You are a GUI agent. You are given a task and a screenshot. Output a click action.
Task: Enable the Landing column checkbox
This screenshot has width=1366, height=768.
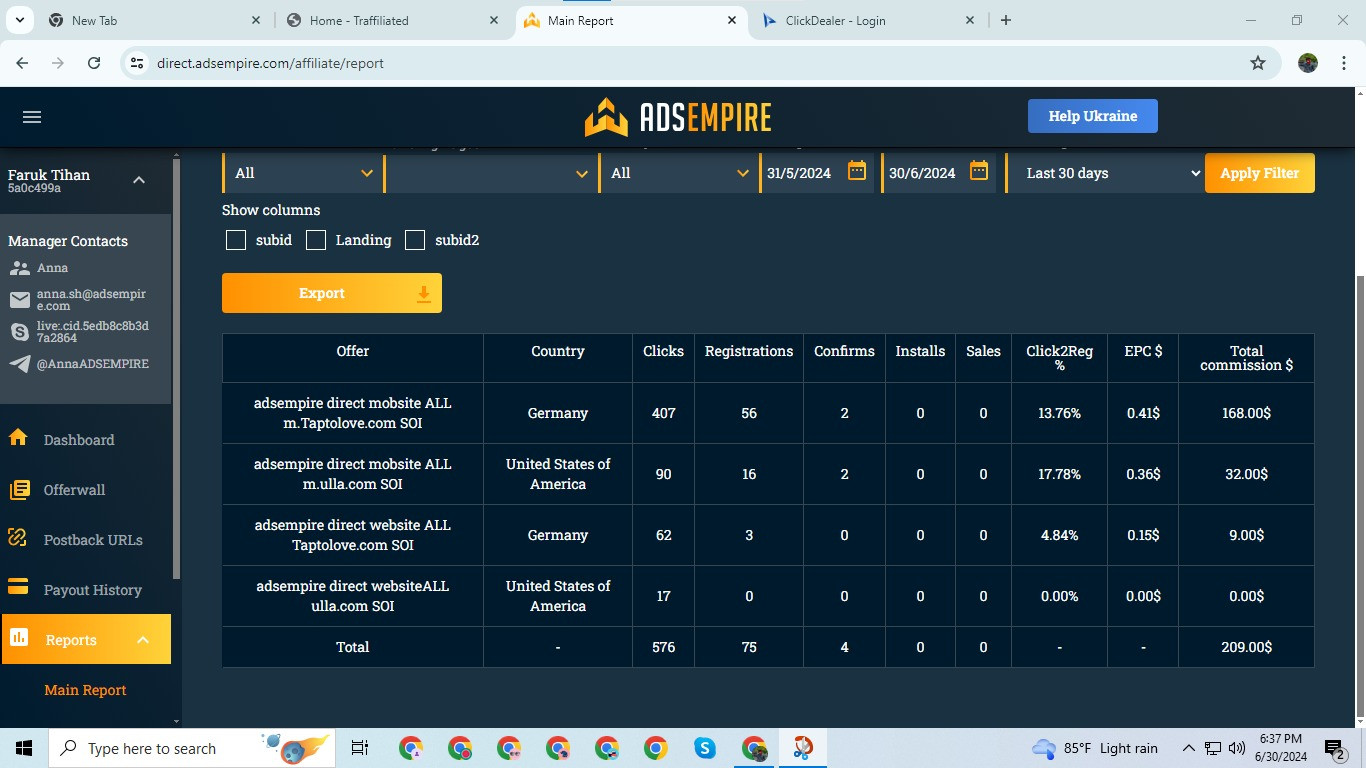click(316, 240)
